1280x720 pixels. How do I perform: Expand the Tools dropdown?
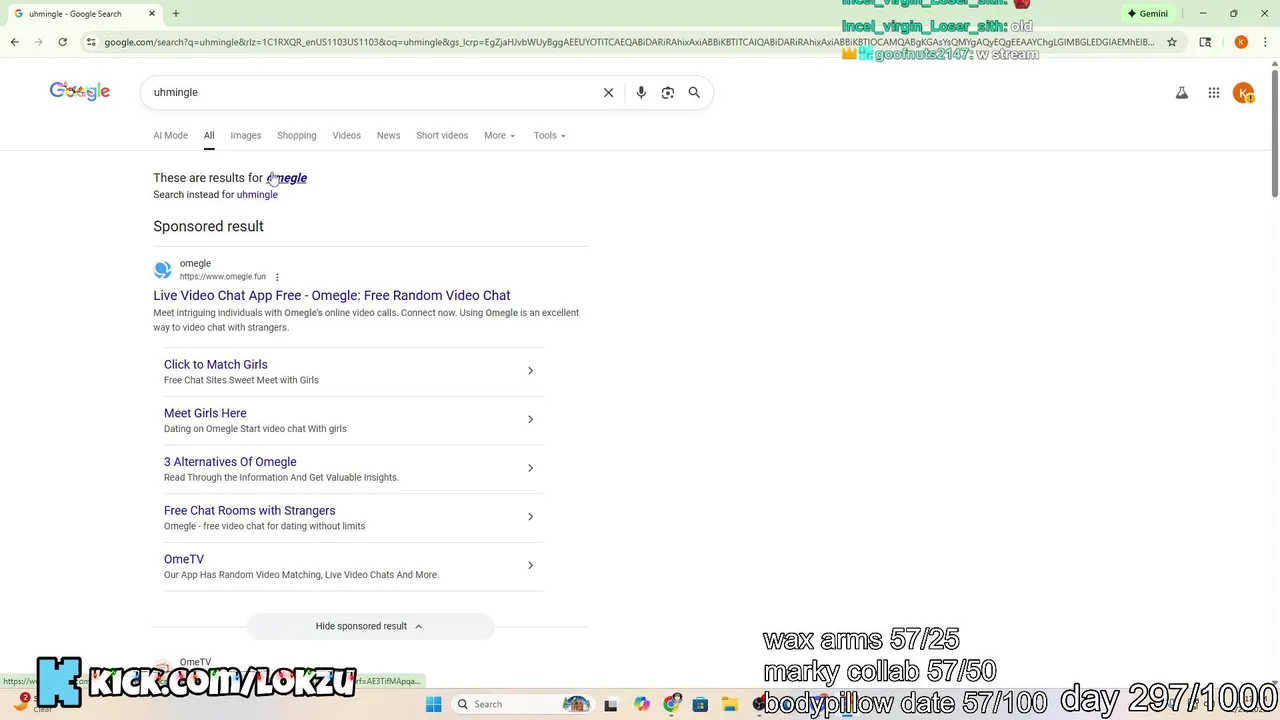click(x=549, y=135)
